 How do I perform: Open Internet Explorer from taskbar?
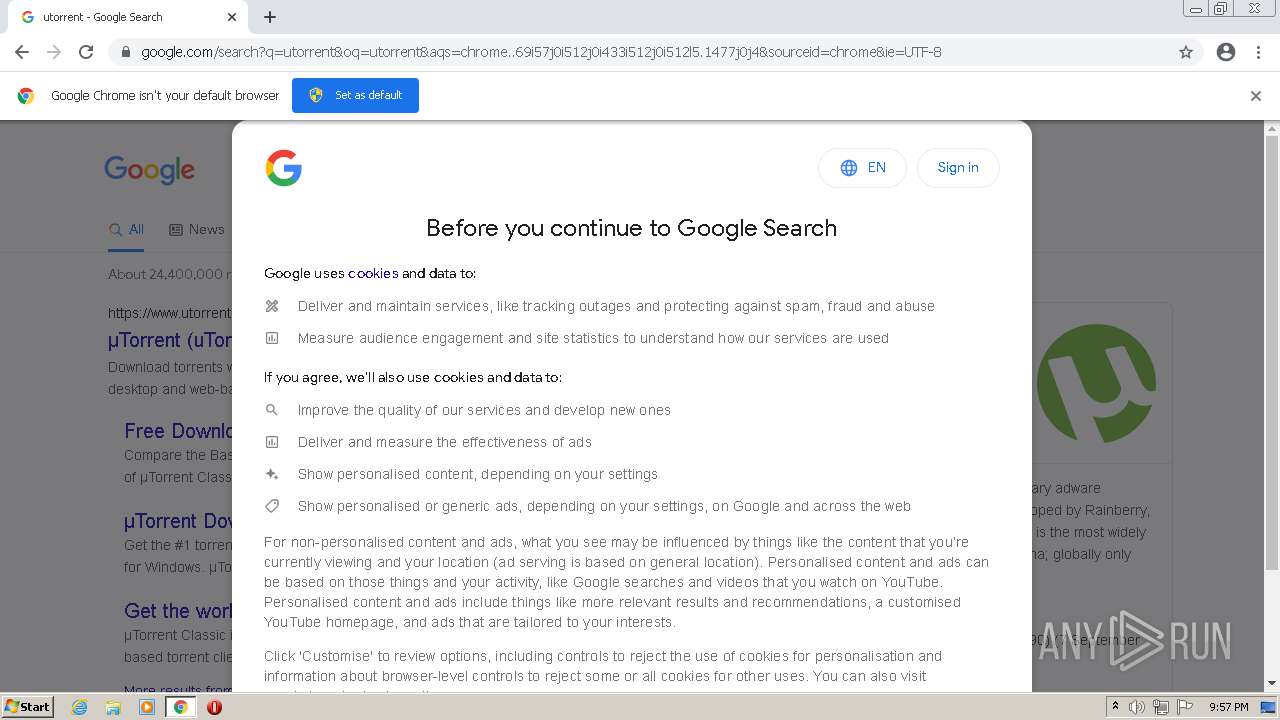click(x=80, y=707)
